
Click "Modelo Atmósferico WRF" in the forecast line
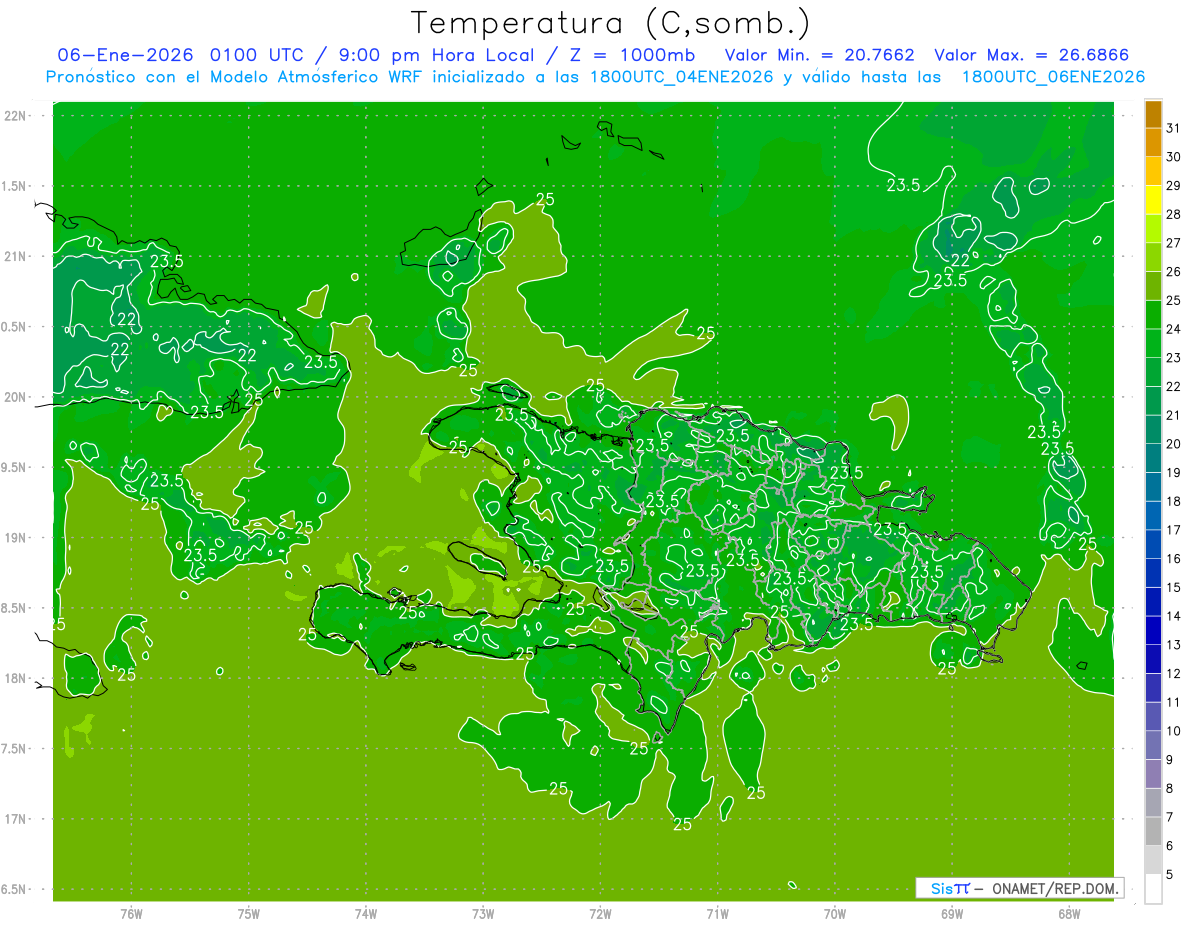coord(314,77)
